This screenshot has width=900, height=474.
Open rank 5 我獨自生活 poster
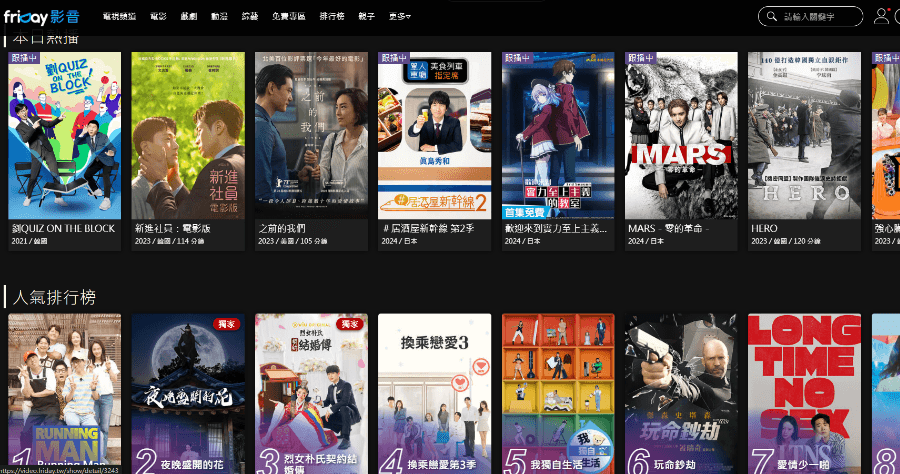click(558, 394)
